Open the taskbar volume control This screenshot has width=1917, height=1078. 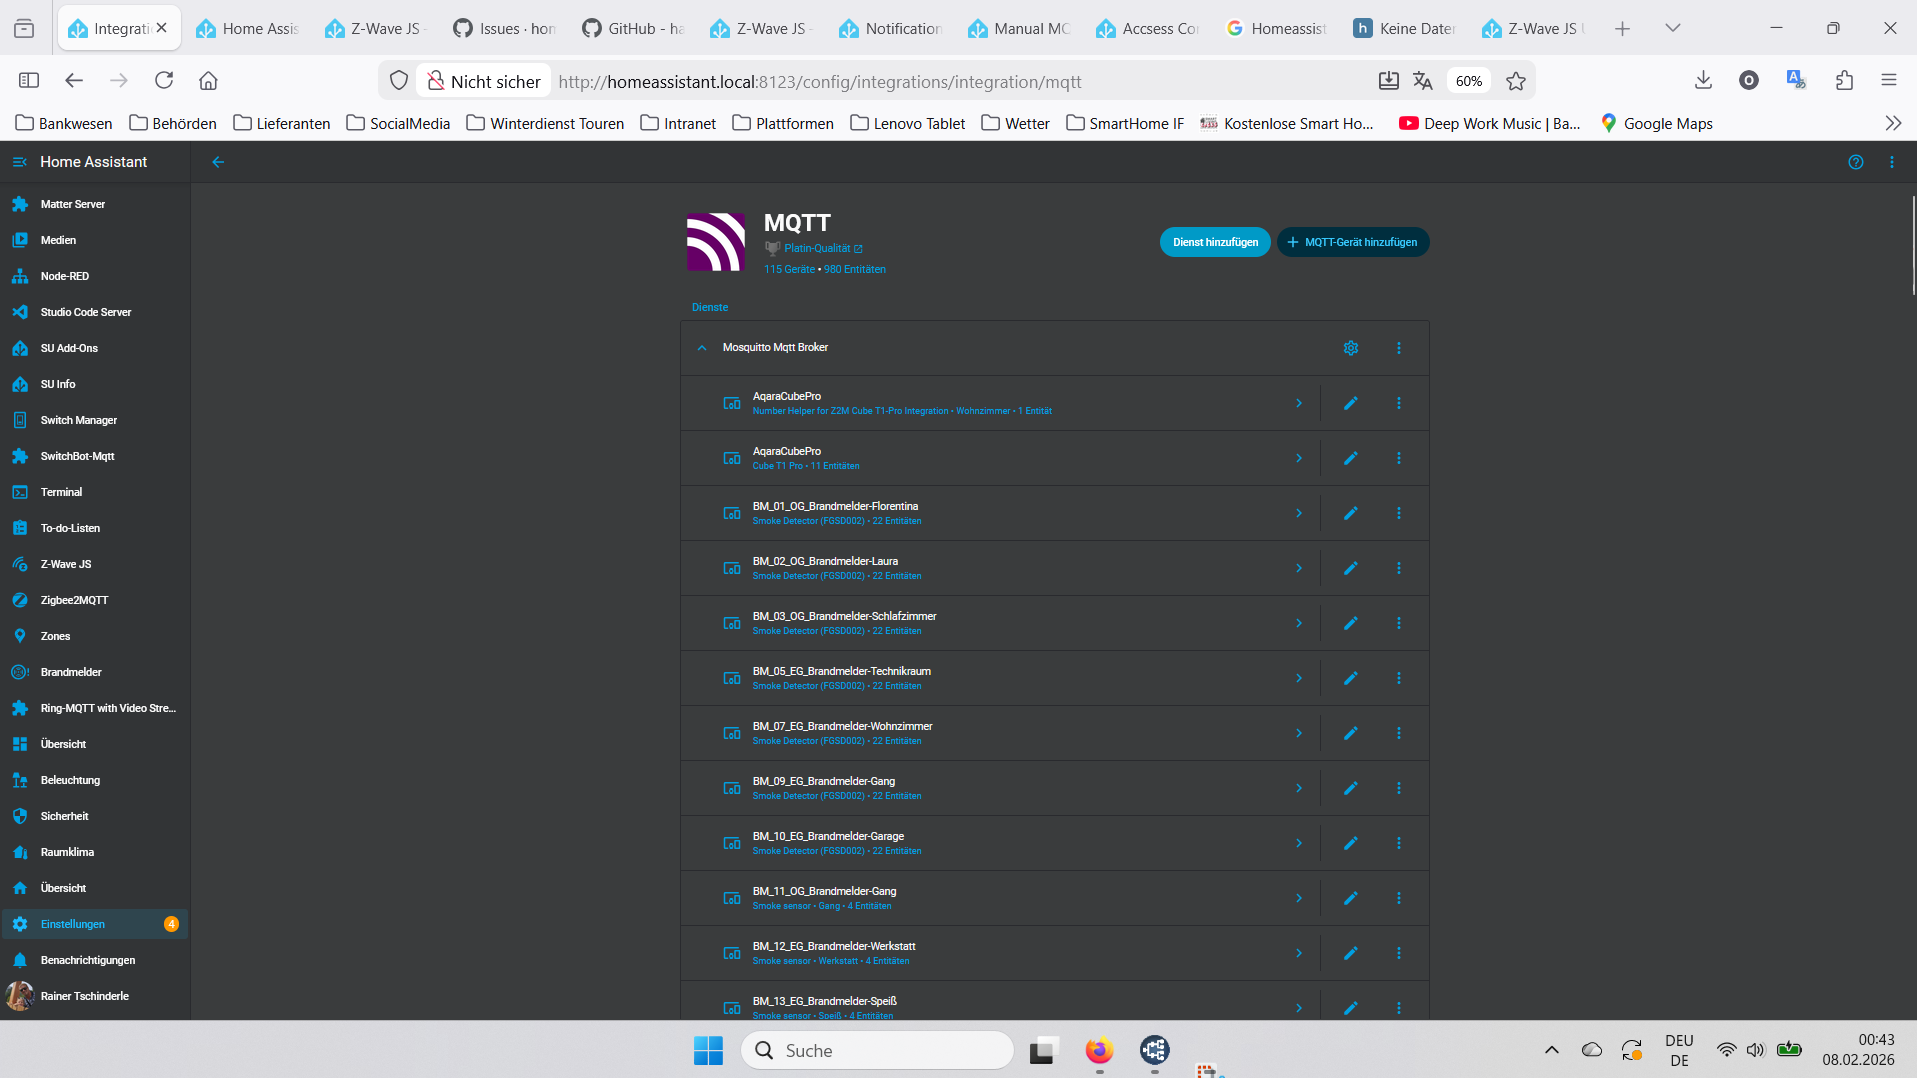pyautogui.click(x=1756, y=1050)
